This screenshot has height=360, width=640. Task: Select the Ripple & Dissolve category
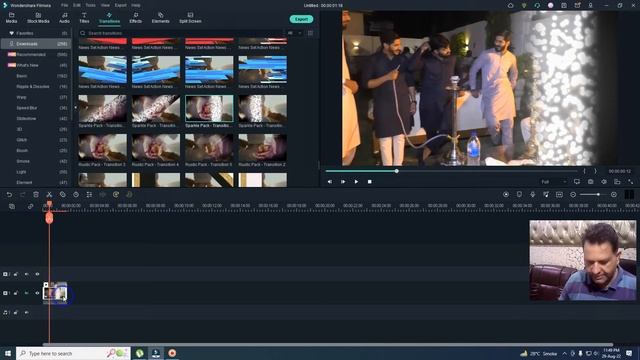[x=36, y=87]
